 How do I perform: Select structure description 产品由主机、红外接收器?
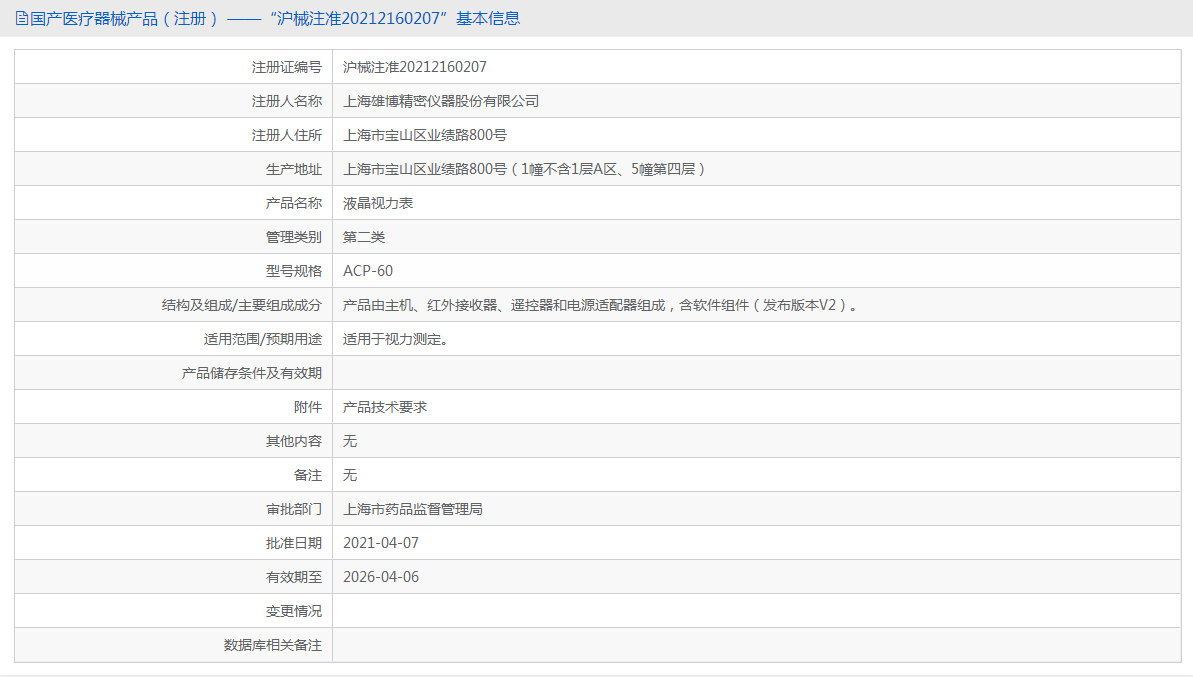click(x=601, y=305)
